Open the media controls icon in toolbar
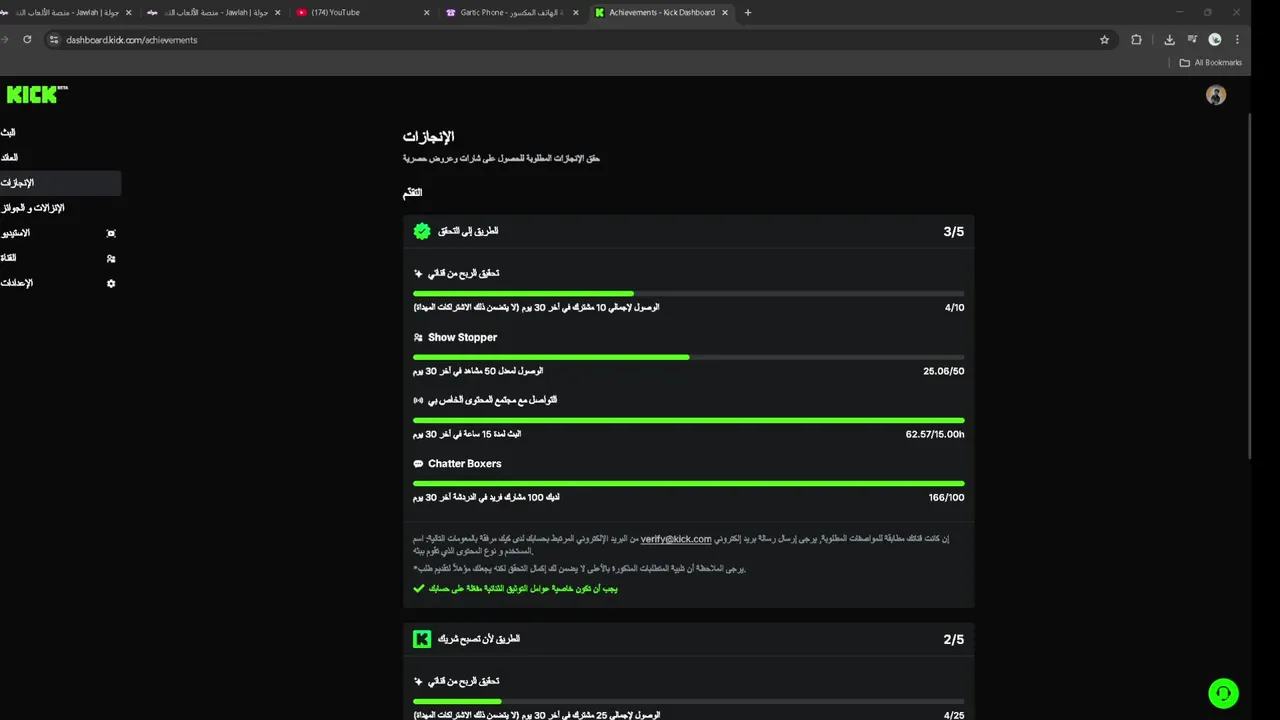1280x720 pixels. pos(1192,40)
